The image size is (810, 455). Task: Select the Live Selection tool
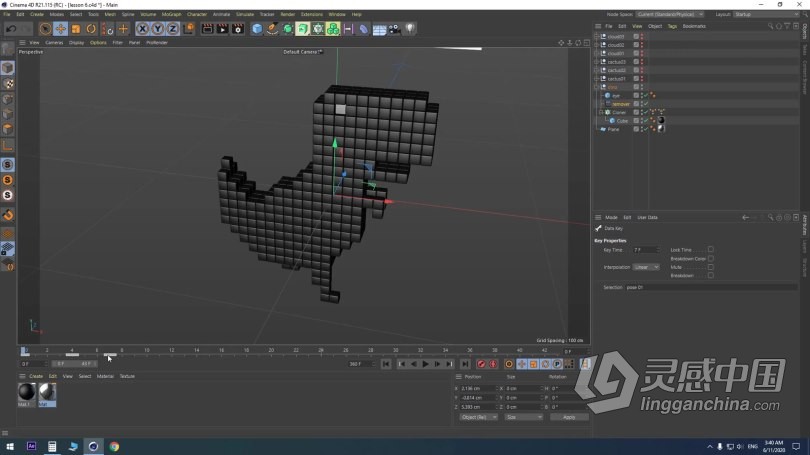[45, 29]
